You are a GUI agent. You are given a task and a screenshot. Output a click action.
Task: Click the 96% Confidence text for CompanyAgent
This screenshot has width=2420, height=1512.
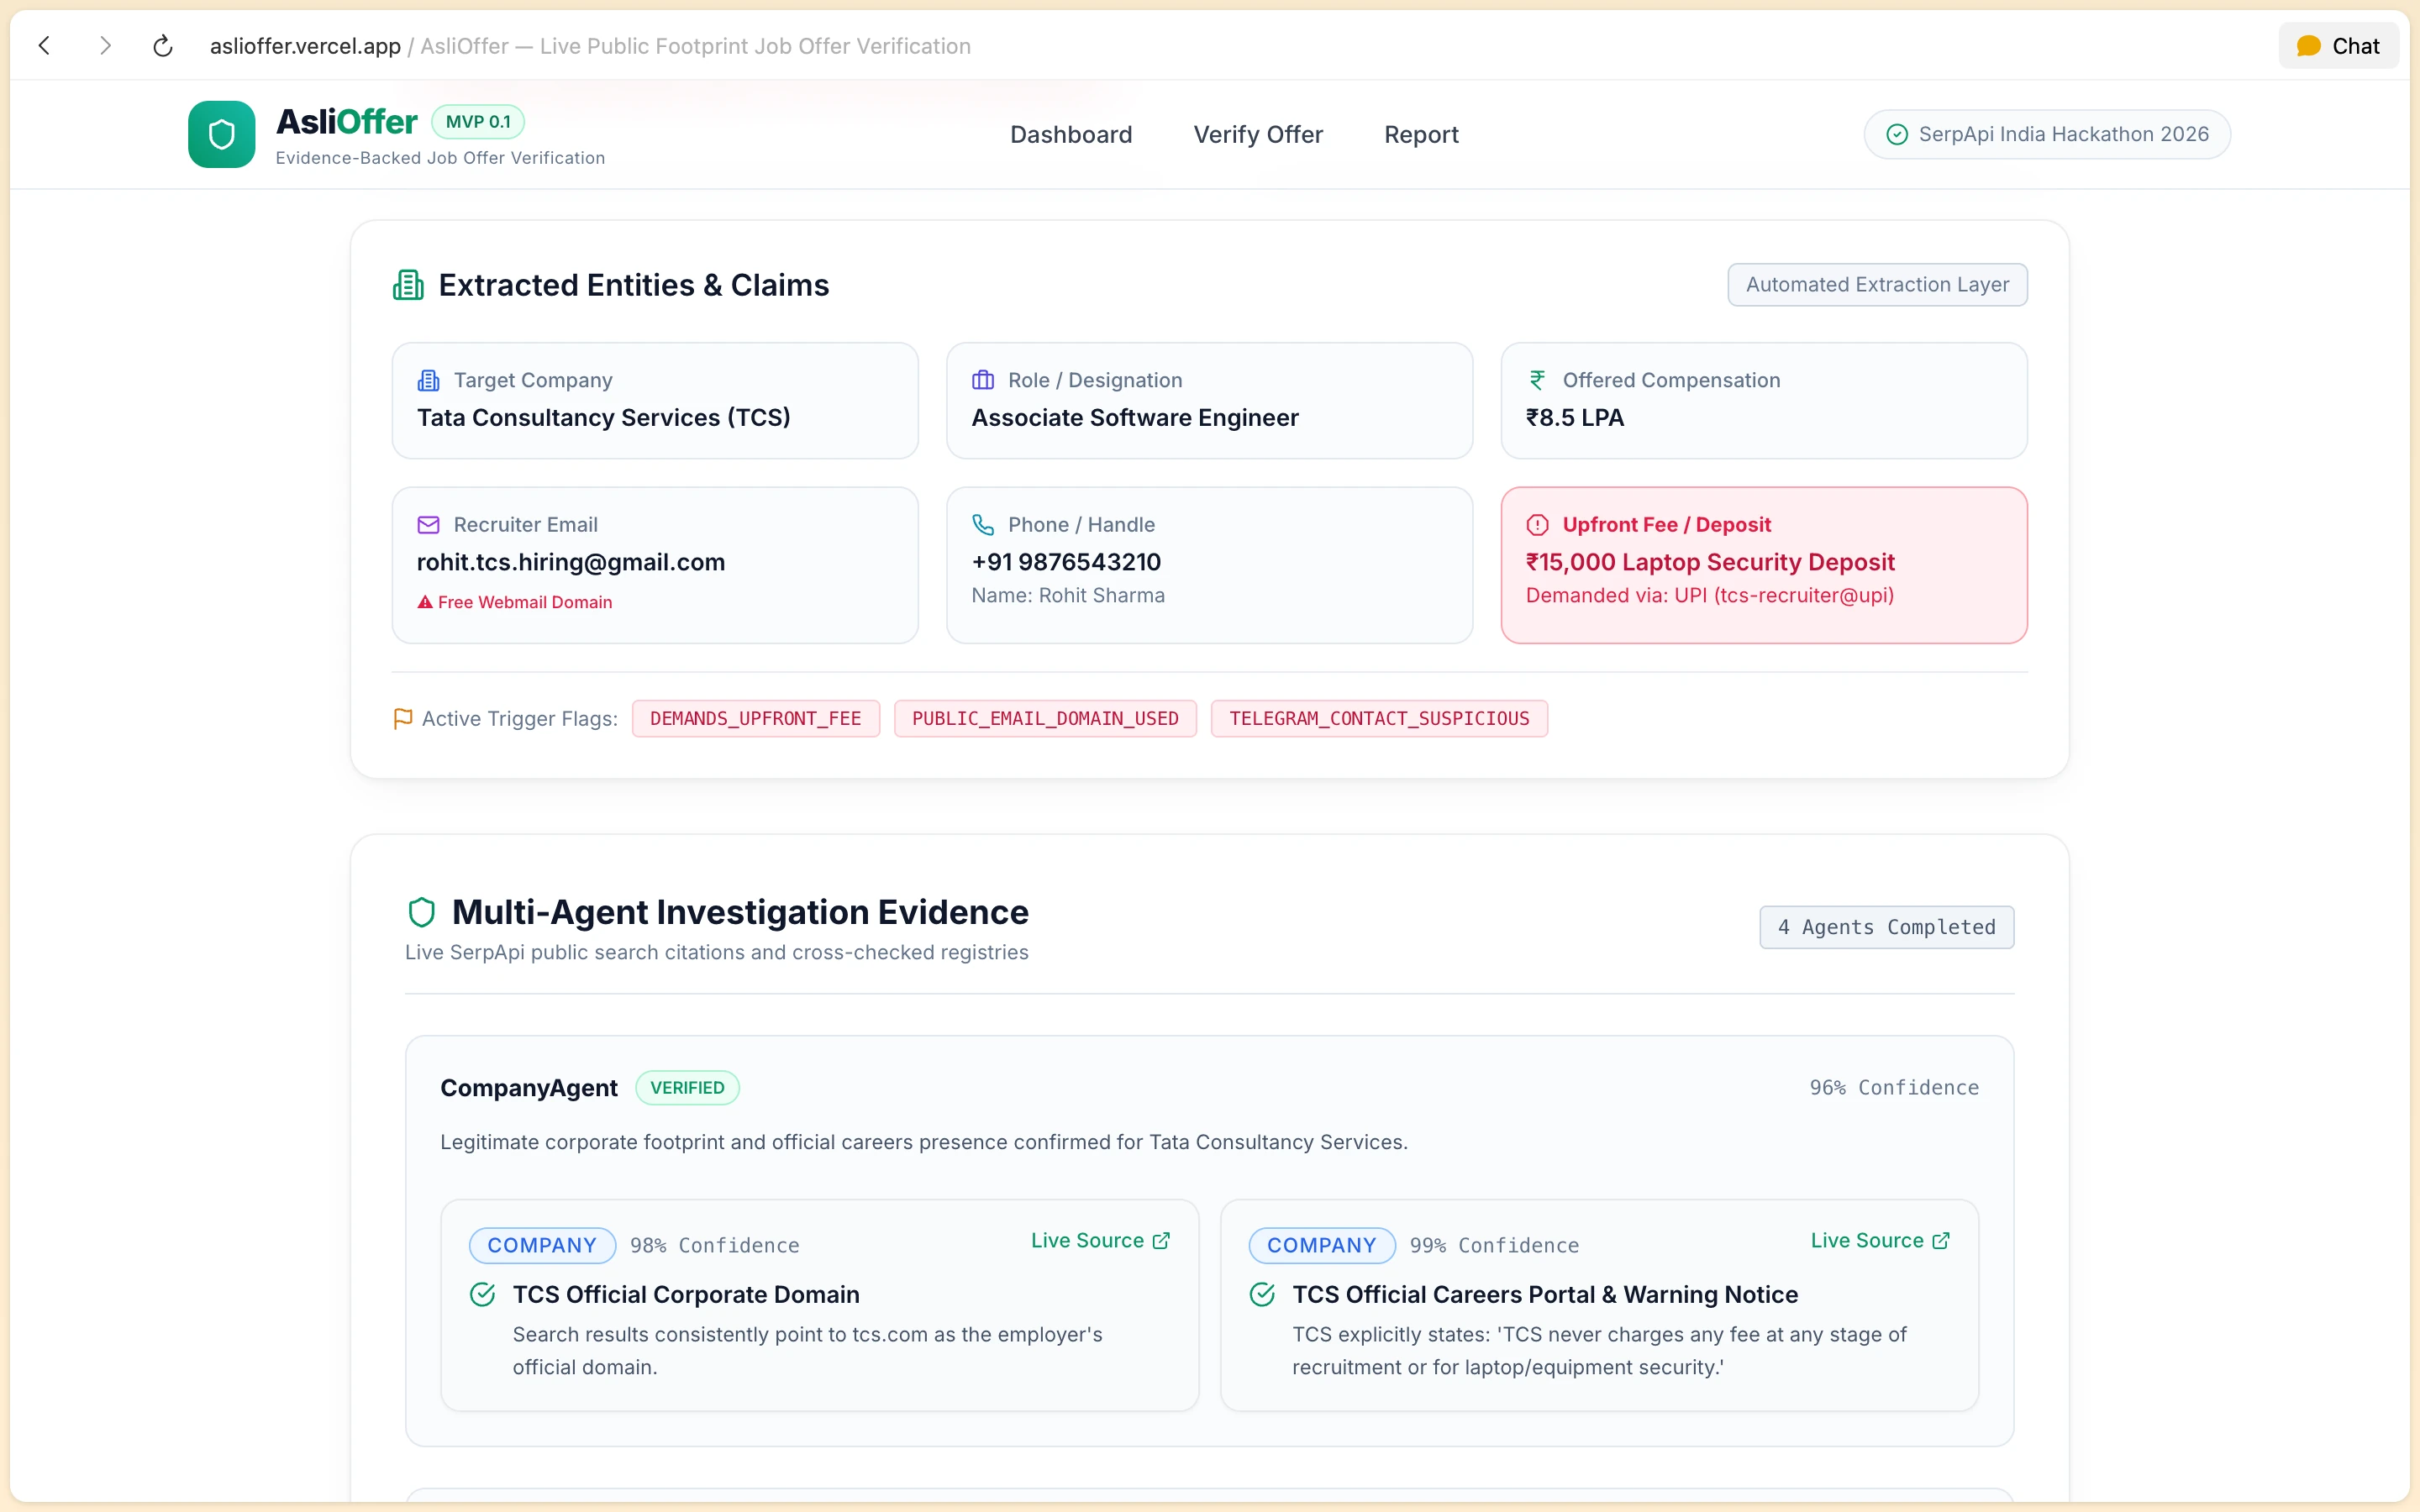pos(1894,1087)
